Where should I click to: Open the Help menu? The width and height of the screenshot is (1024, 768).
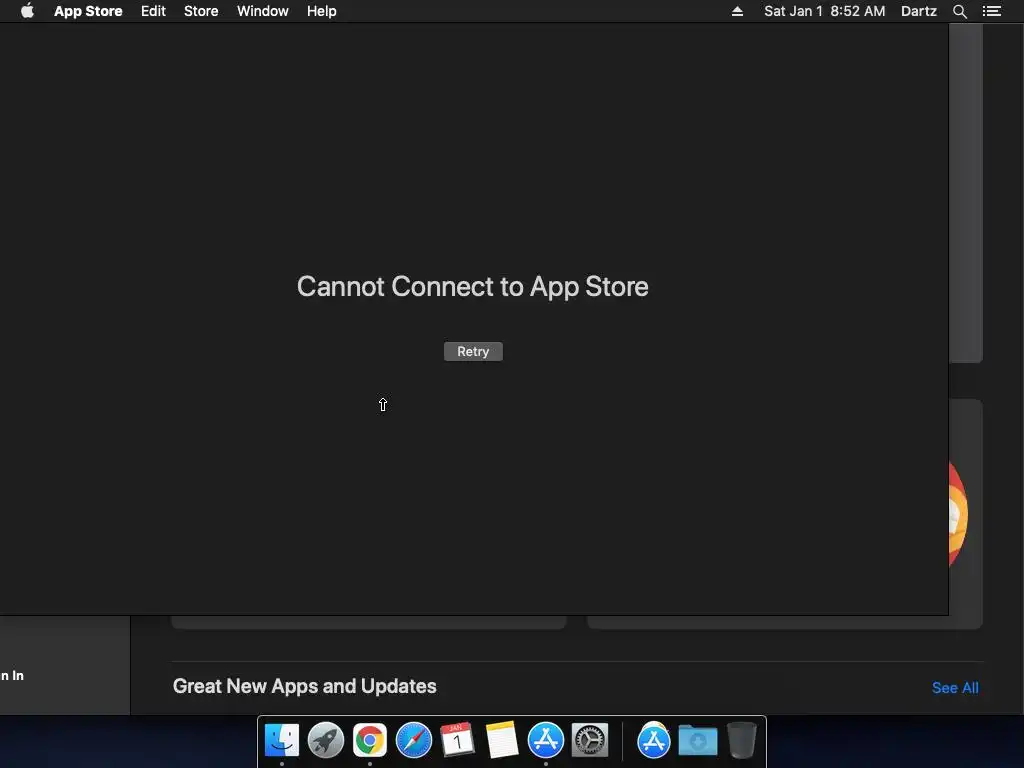[322, 11]
